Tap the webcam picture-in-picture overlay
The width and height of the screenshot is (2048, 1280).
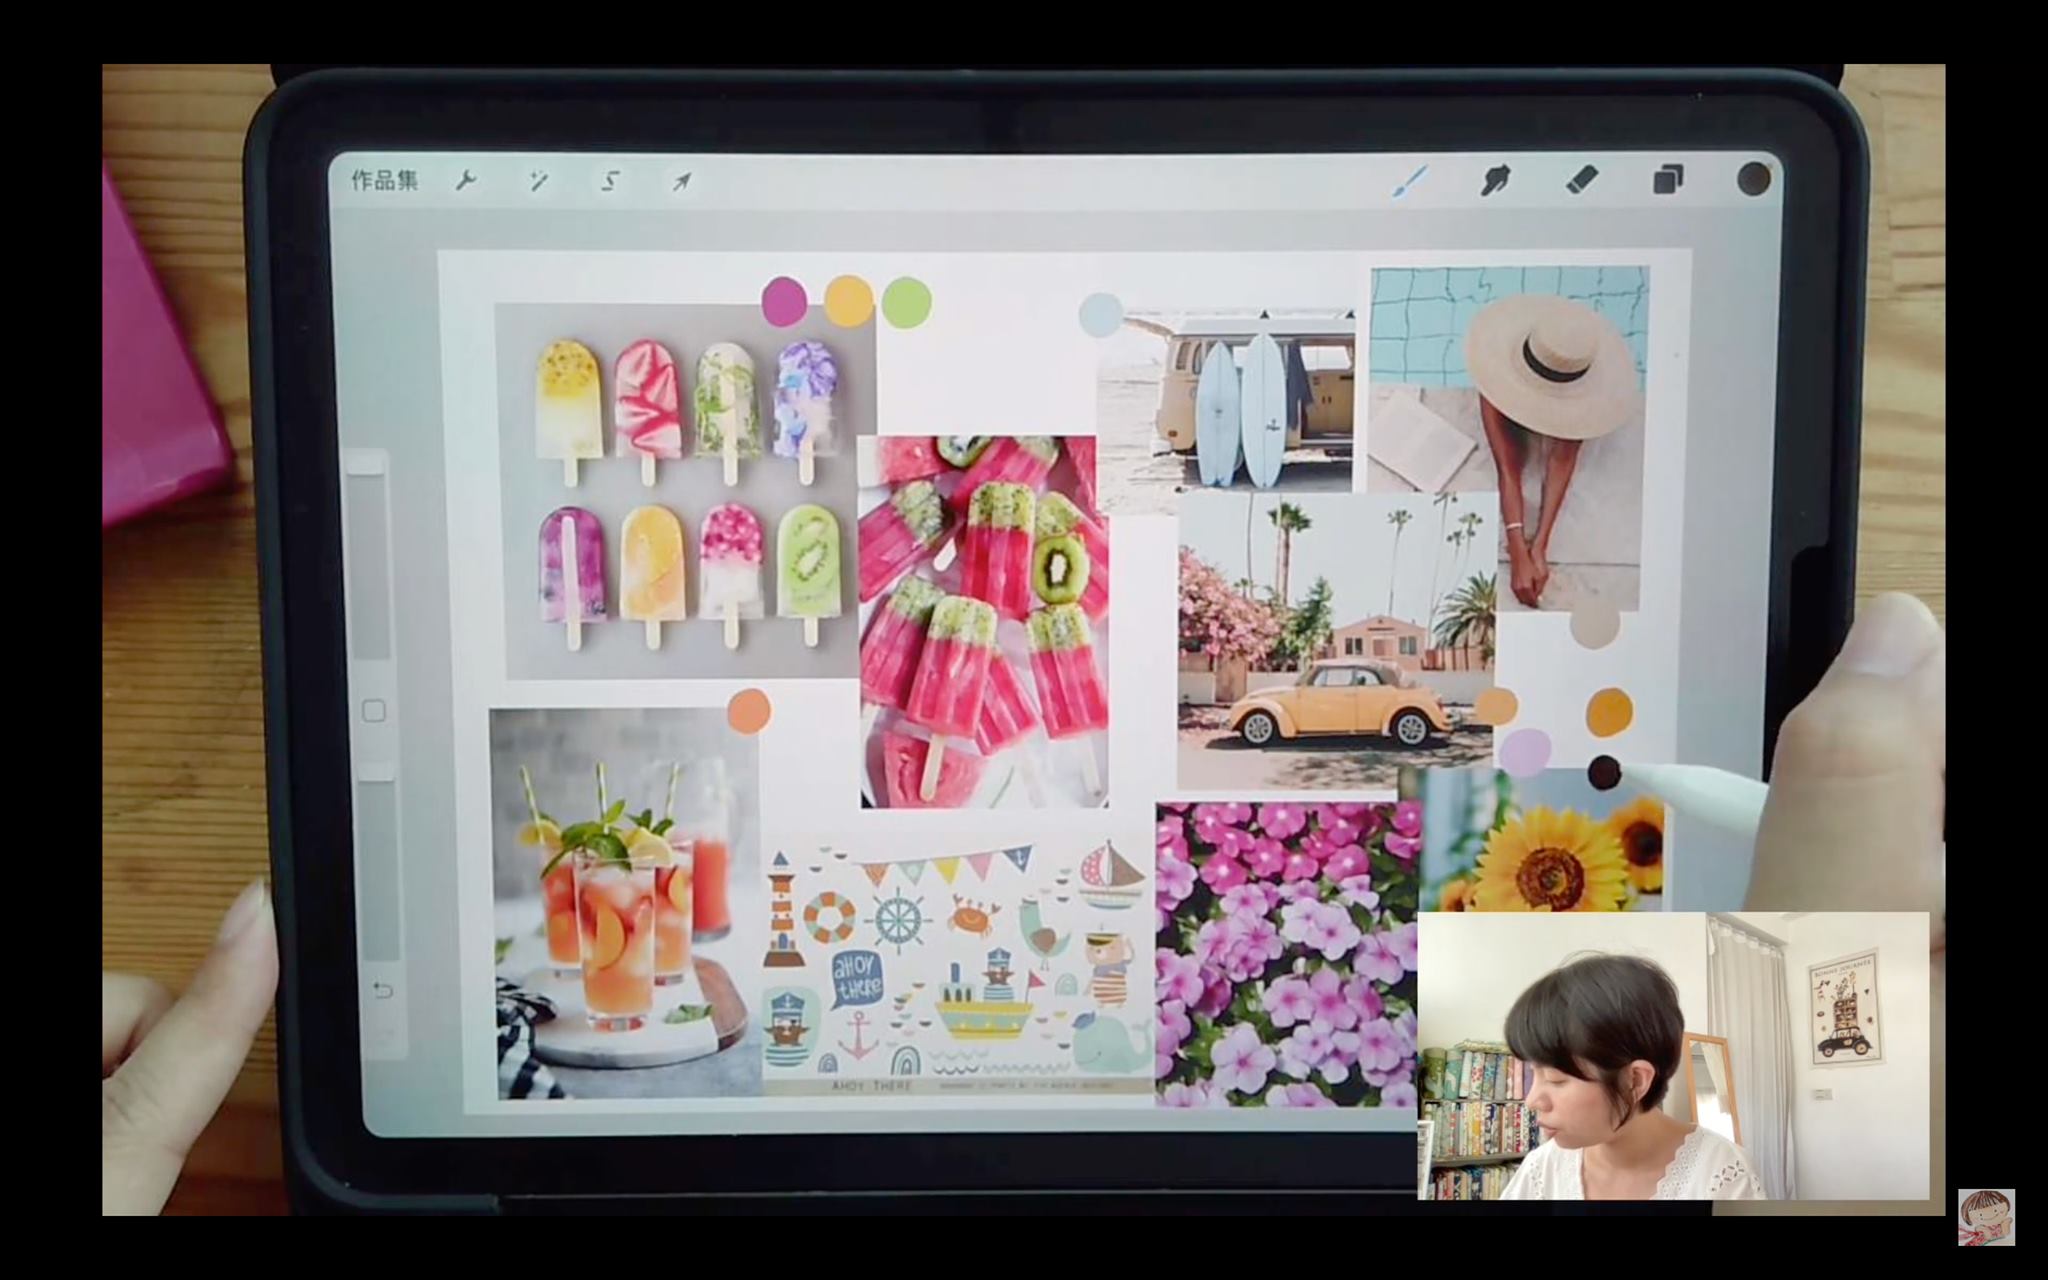tap(1672, 1055)
